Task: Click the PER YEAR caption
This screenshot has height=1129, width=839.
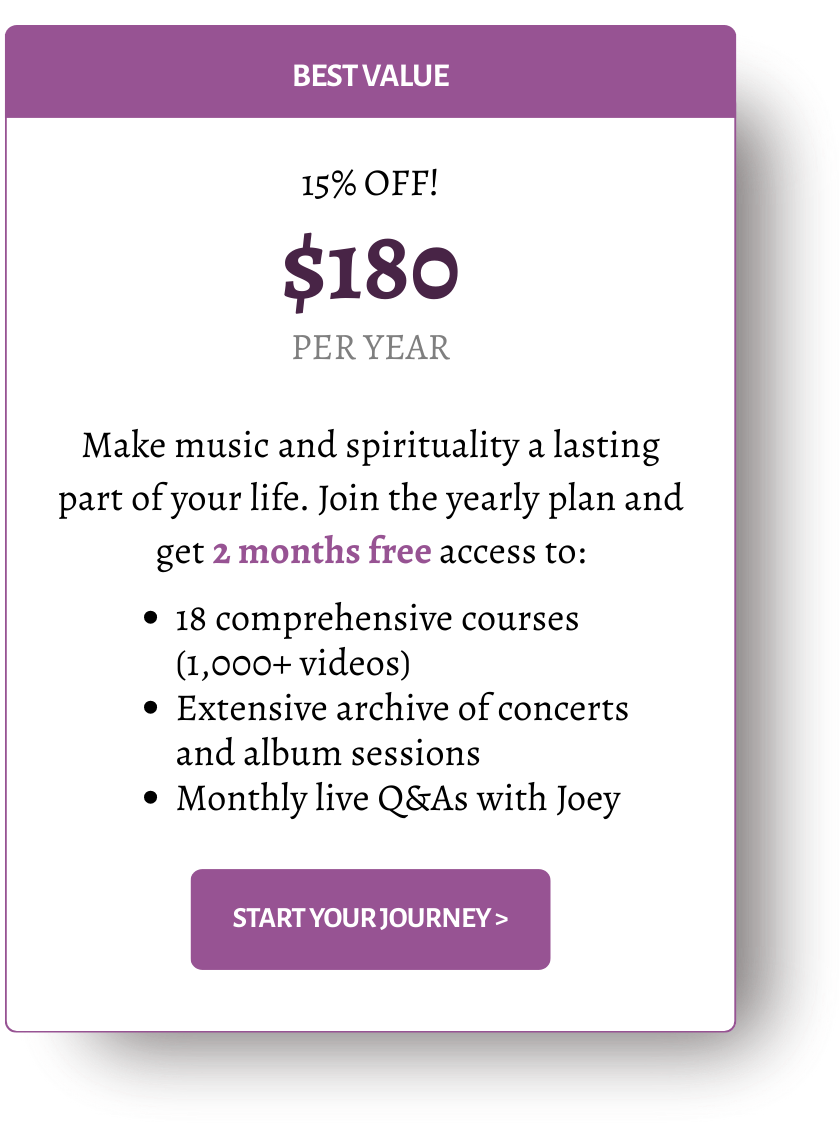Action: coord(371,348)
